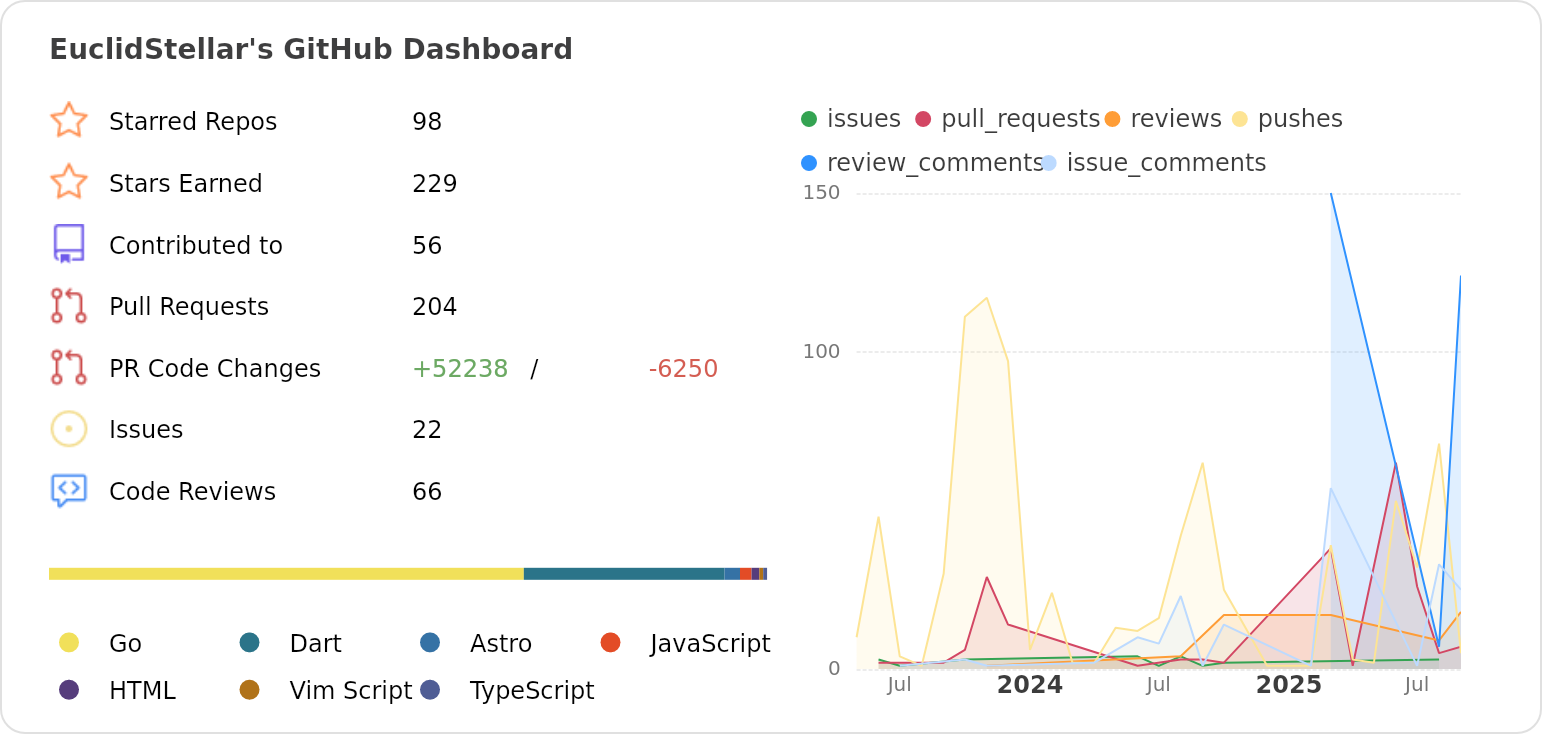Click the -6250 deletions count
Viewport: 1542px width, 734px height.
685,368
